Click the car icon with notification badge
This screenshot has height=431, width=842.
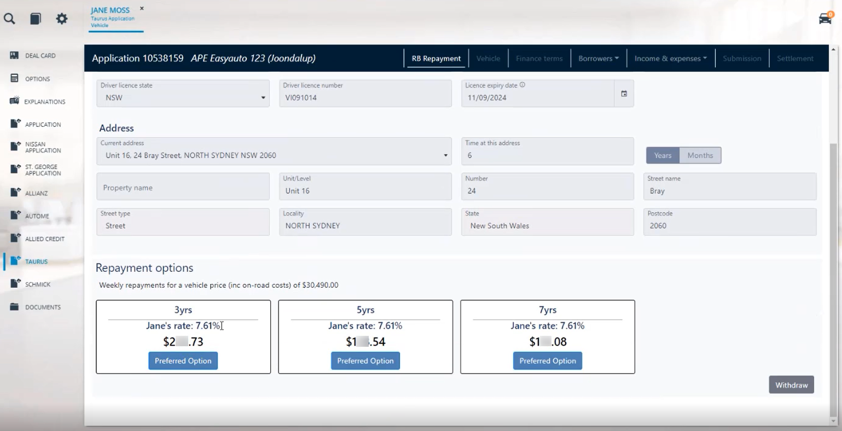coord(825,18)
